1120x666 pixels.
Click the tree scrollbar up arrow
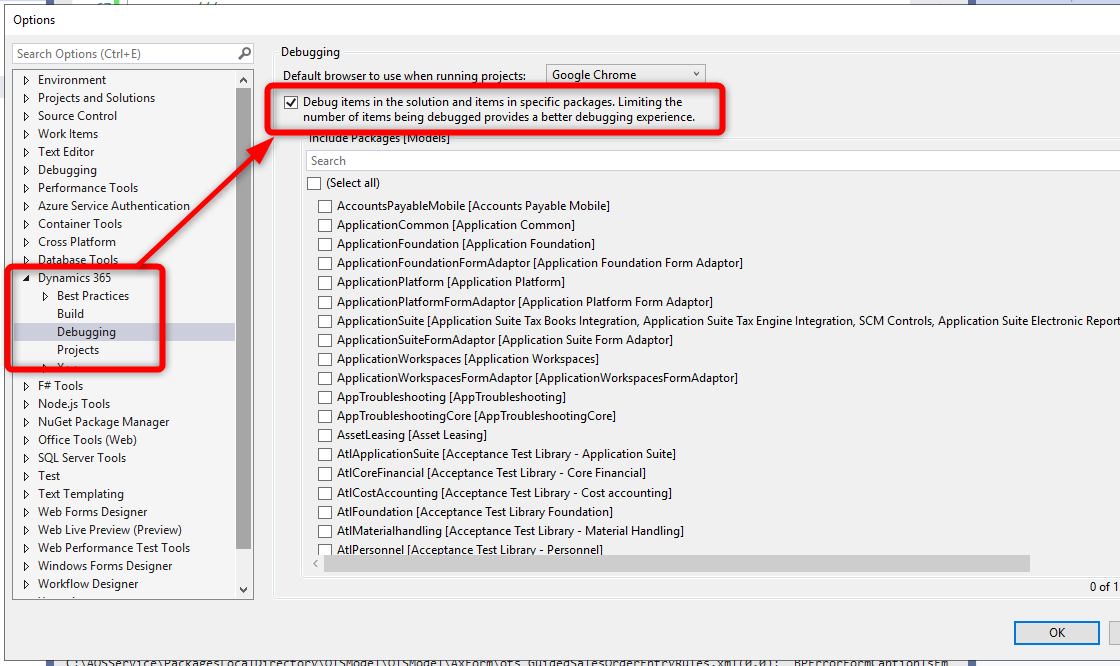[x=244, y=80]
